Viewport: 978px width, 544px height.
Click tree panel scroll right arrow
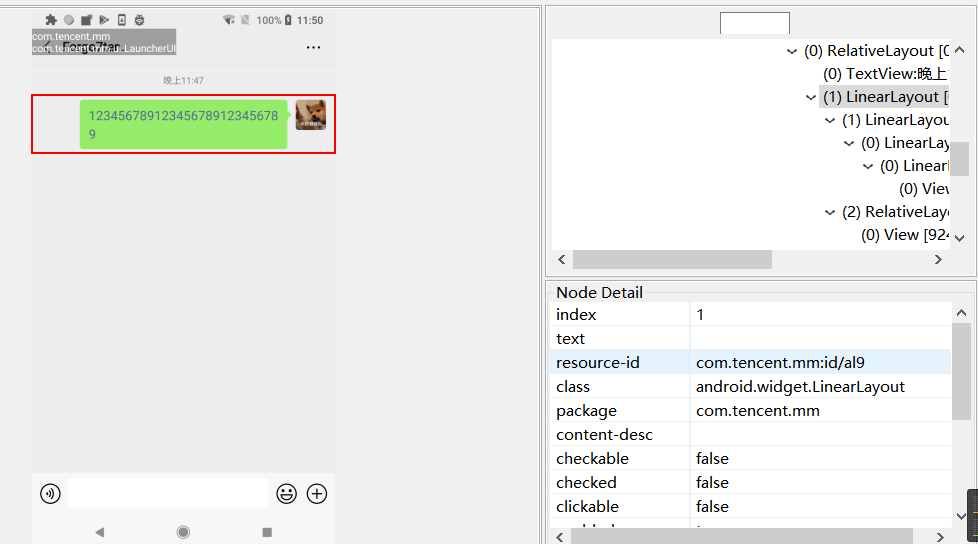click(938, 260)
